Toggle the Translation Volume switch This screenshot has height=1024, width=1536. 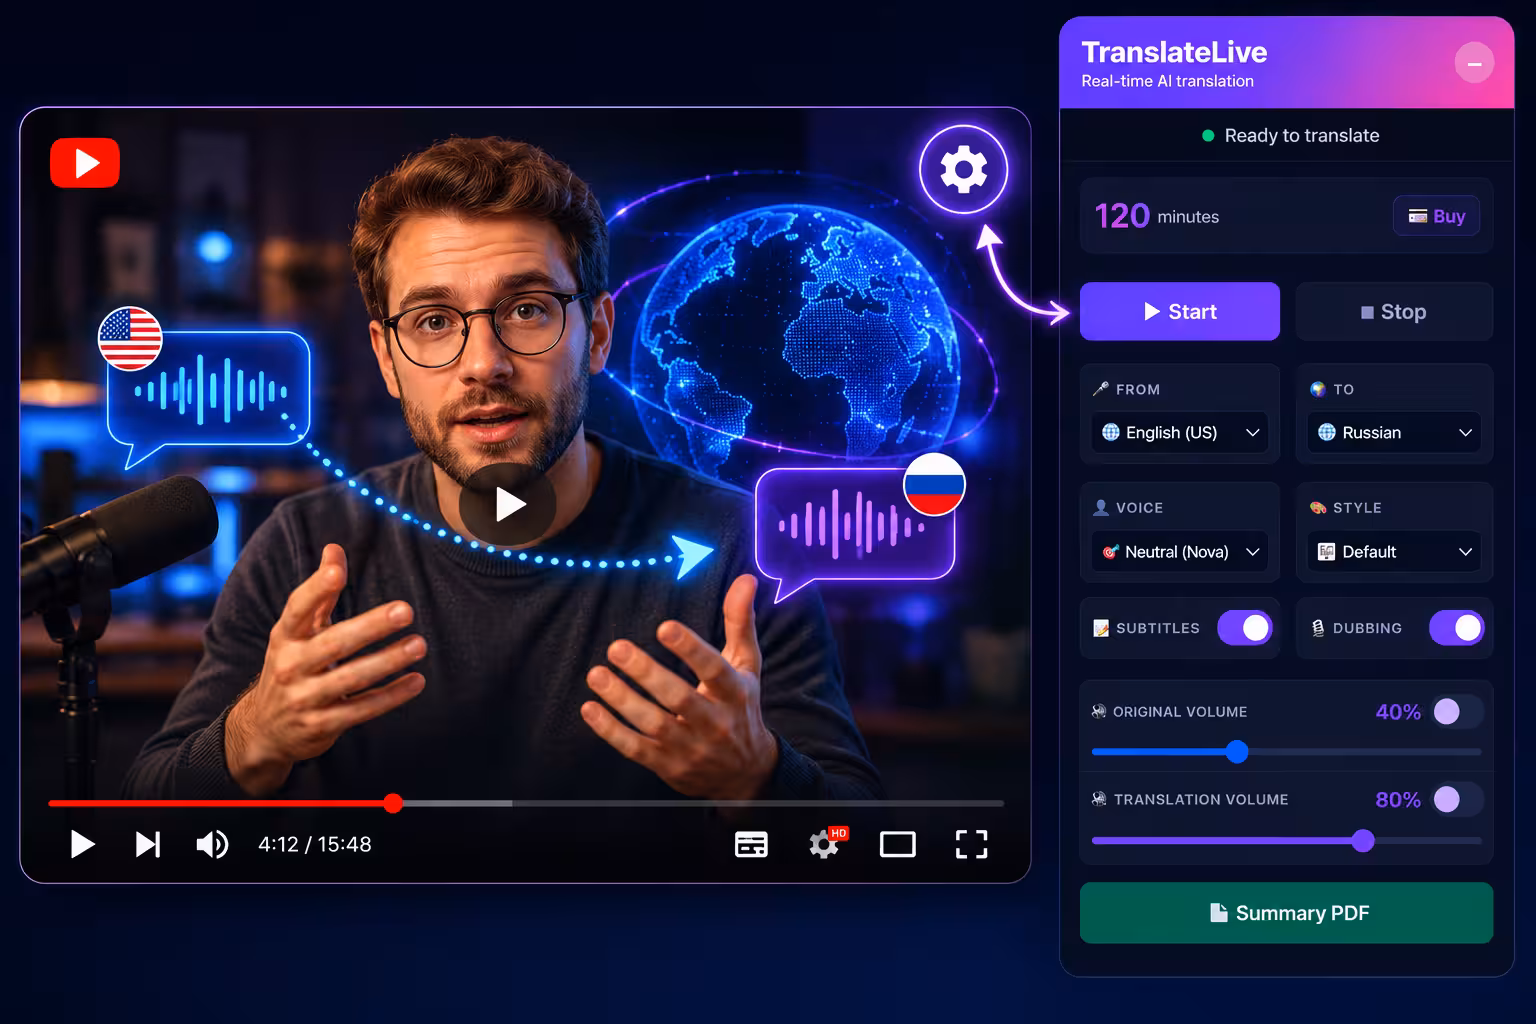coord(1457,799)
